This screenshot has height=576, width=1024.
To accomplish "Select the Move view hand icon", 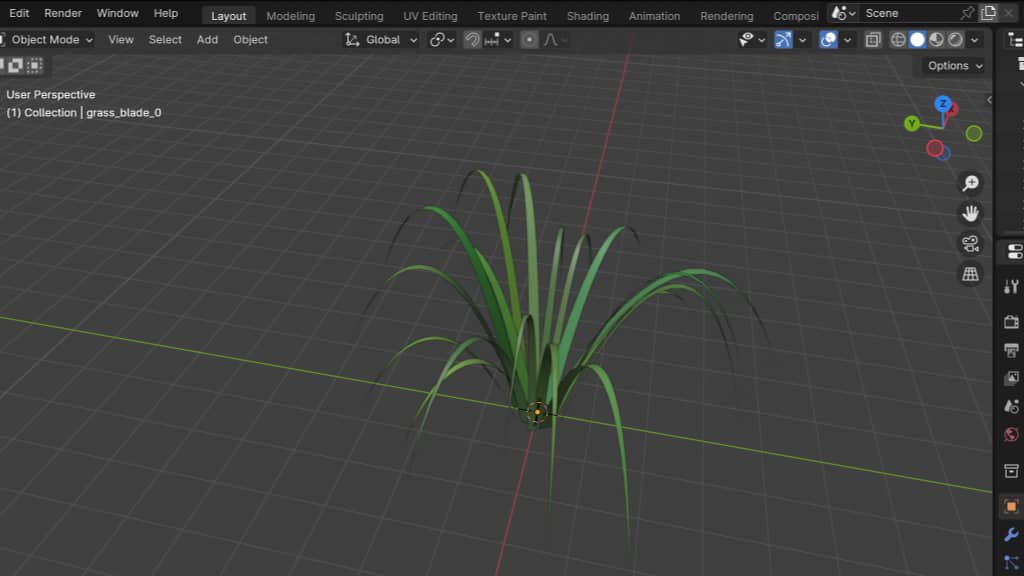I will [970, 213].
